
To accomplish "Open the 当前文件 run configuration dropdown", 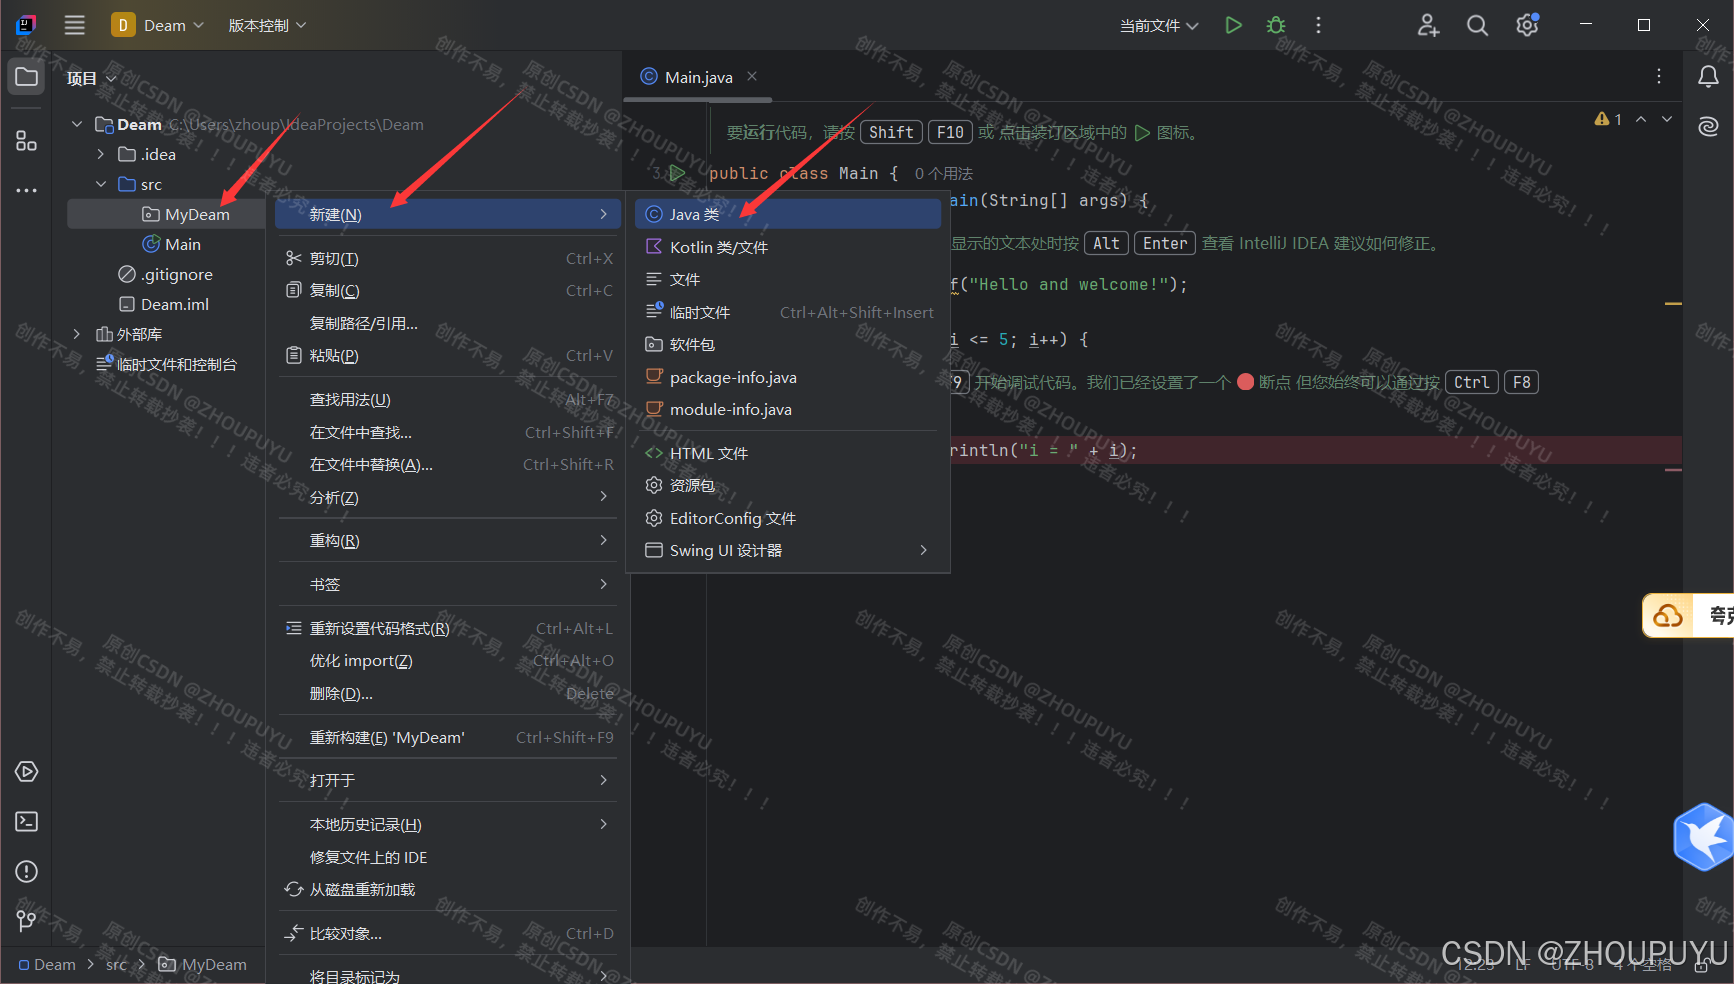I will click(x=1159, y=25).
